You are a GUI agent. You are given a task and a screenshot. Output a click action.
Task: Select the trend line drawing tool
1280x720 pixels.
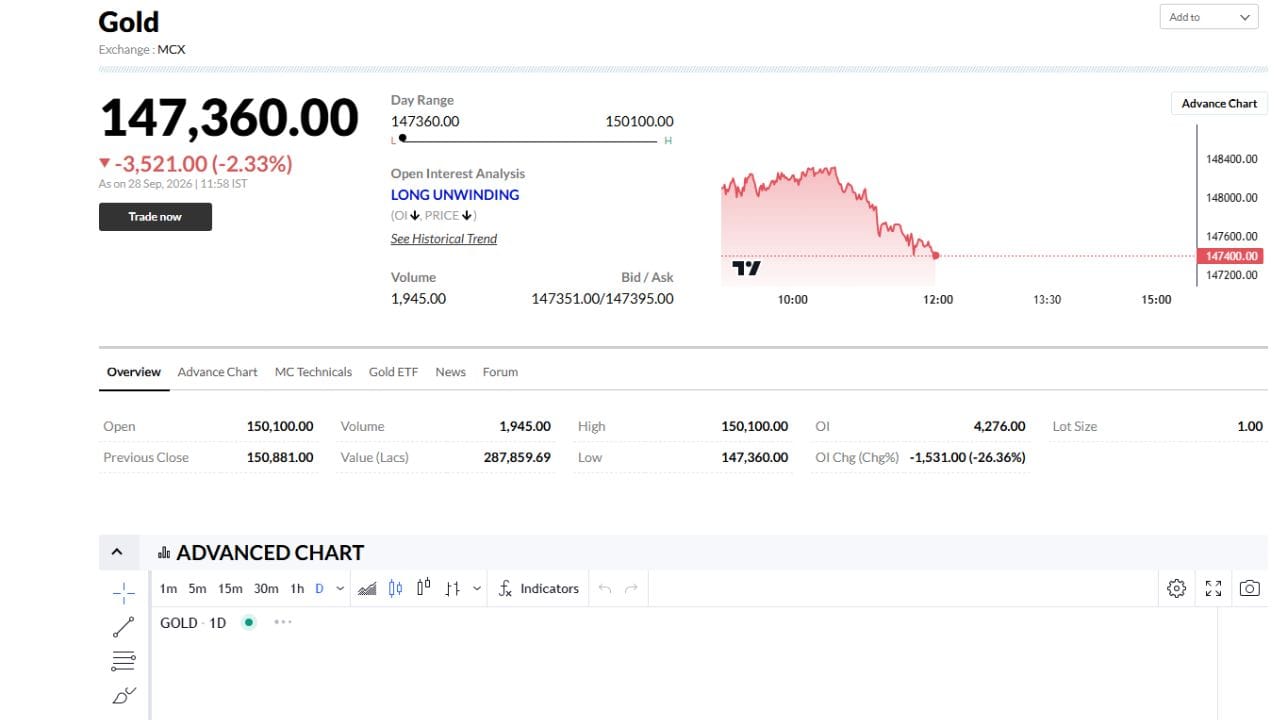click(x=124, y=627)
